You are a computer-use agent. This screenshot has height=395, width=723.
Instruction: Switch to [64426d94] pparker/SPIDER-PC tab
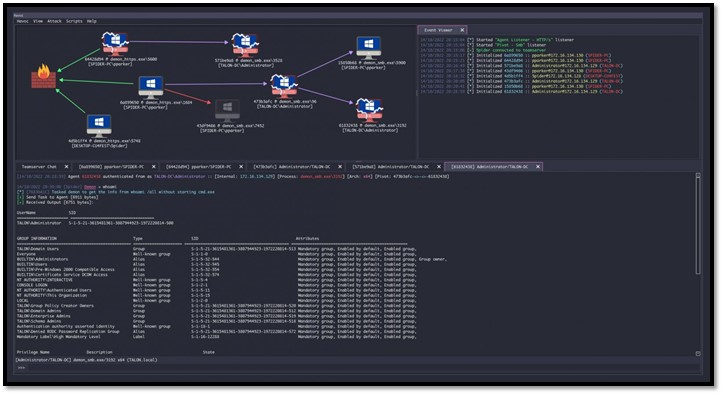pos(198,167)
